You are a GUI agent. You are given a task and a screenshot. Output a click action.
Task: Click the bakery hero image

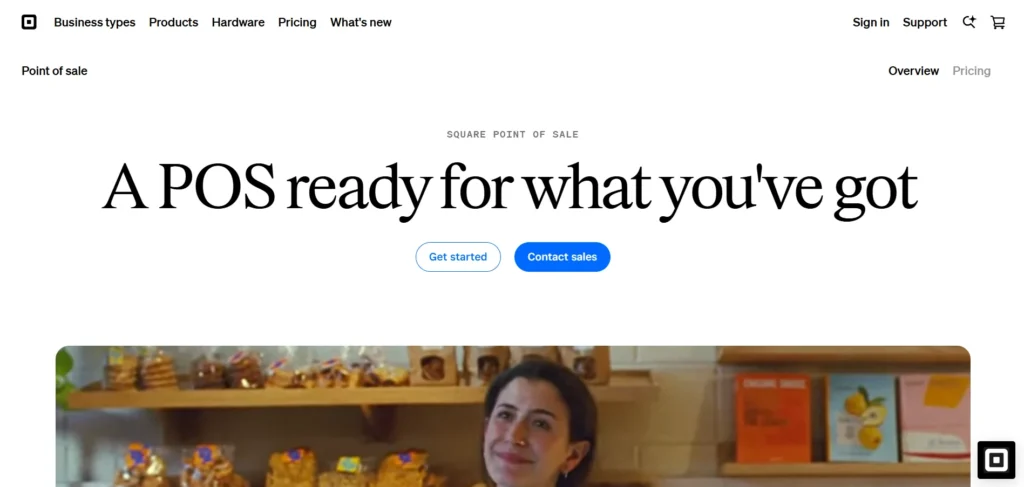[x=513, y=416]
